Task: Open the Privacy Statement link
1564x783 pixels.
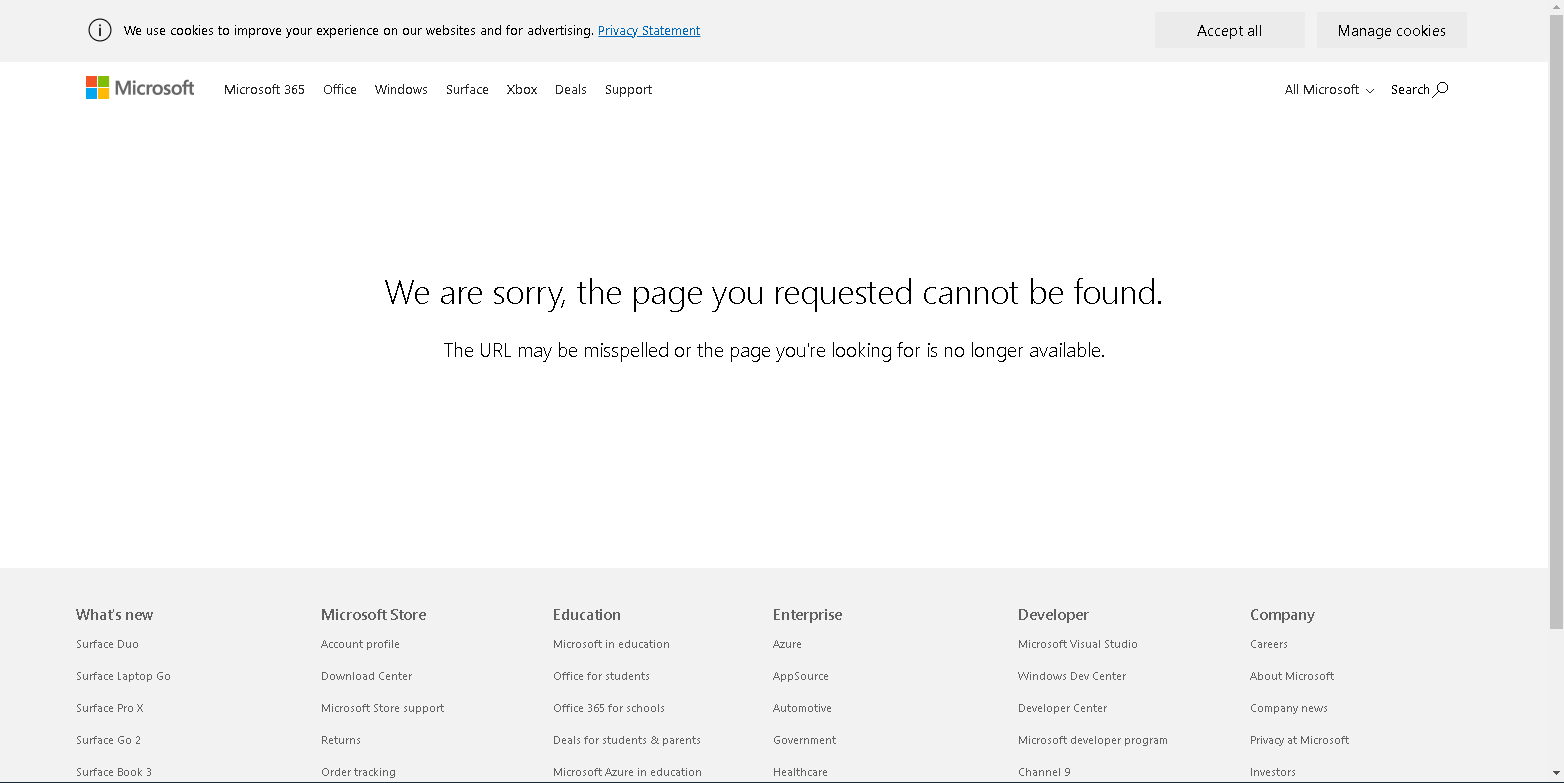Action: tap(649, 31)
